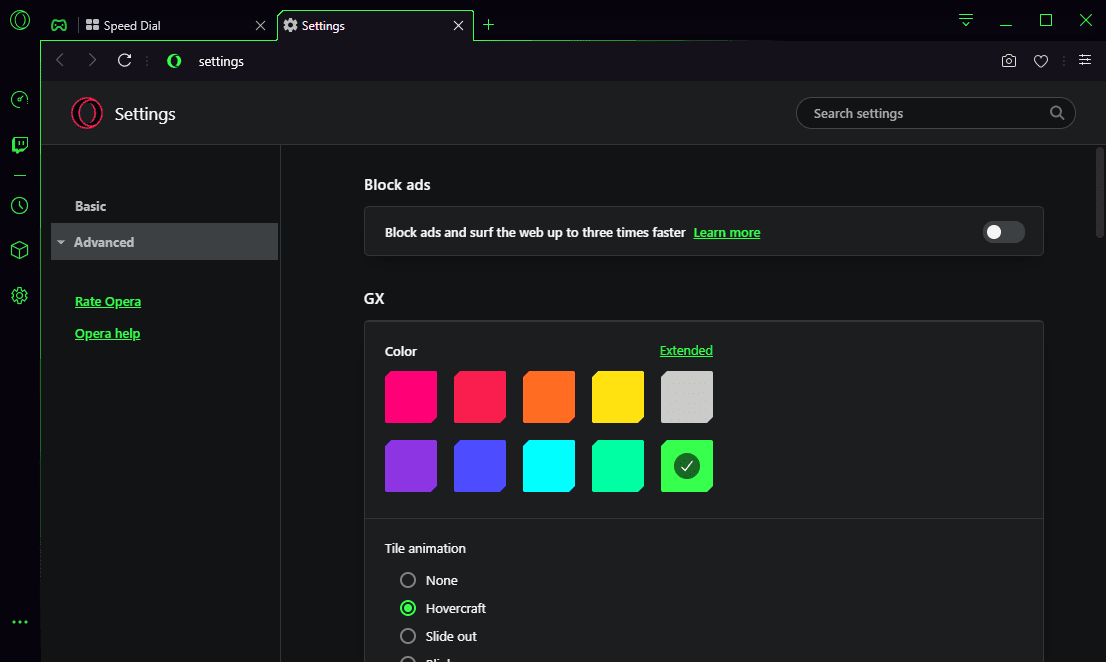
Task: Close the Speed Dial tab
Action: [260, 25]
